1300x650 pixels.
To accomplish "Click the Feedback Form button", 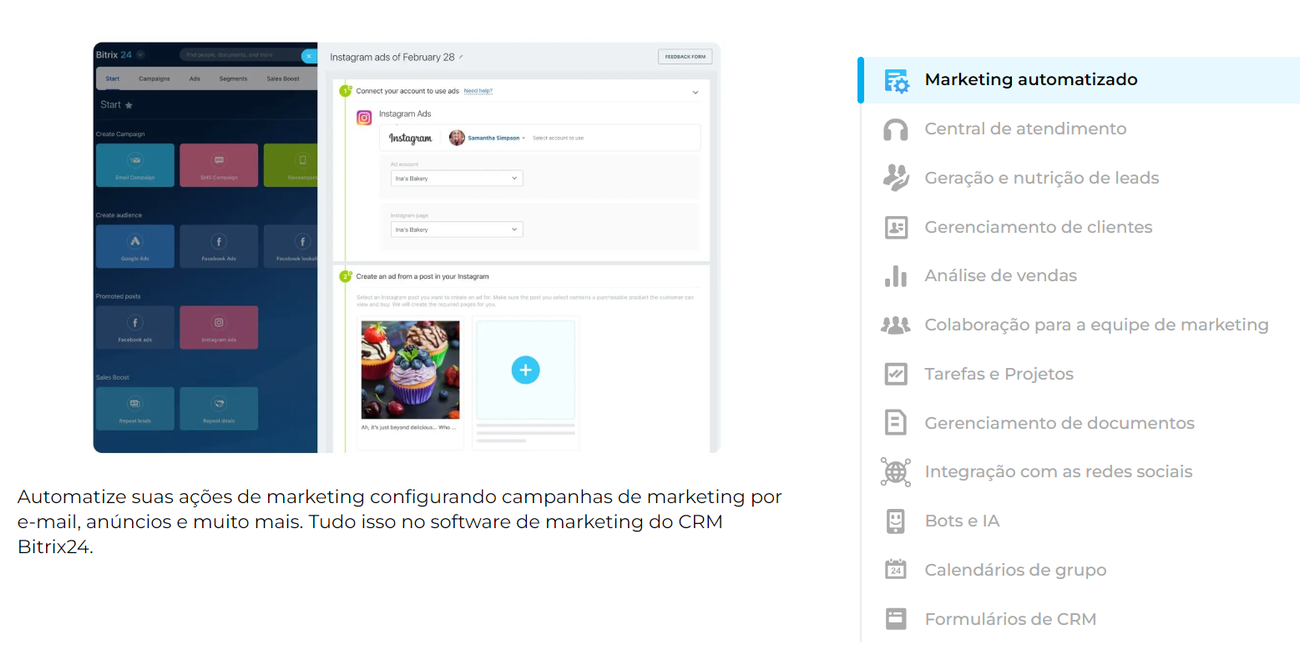I will [x=685, y=57].
